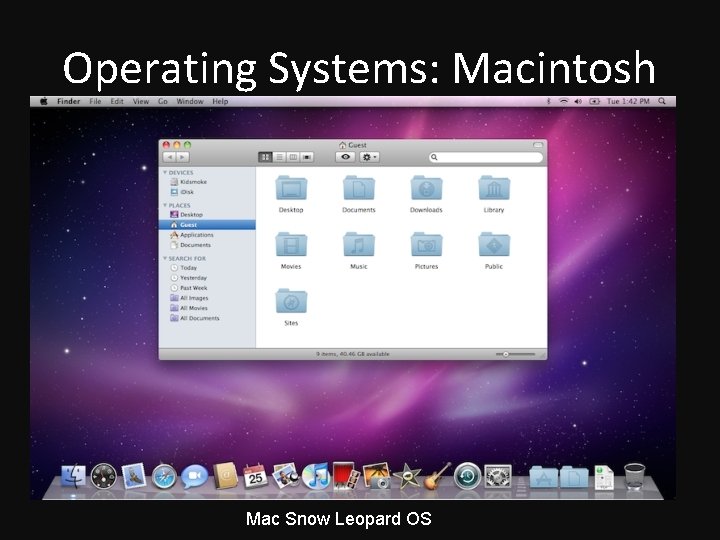The width and height of the screenshot is (720, 540).
Task: Launch iMovie star icon in dock
Action: click(x=407, y=476)
